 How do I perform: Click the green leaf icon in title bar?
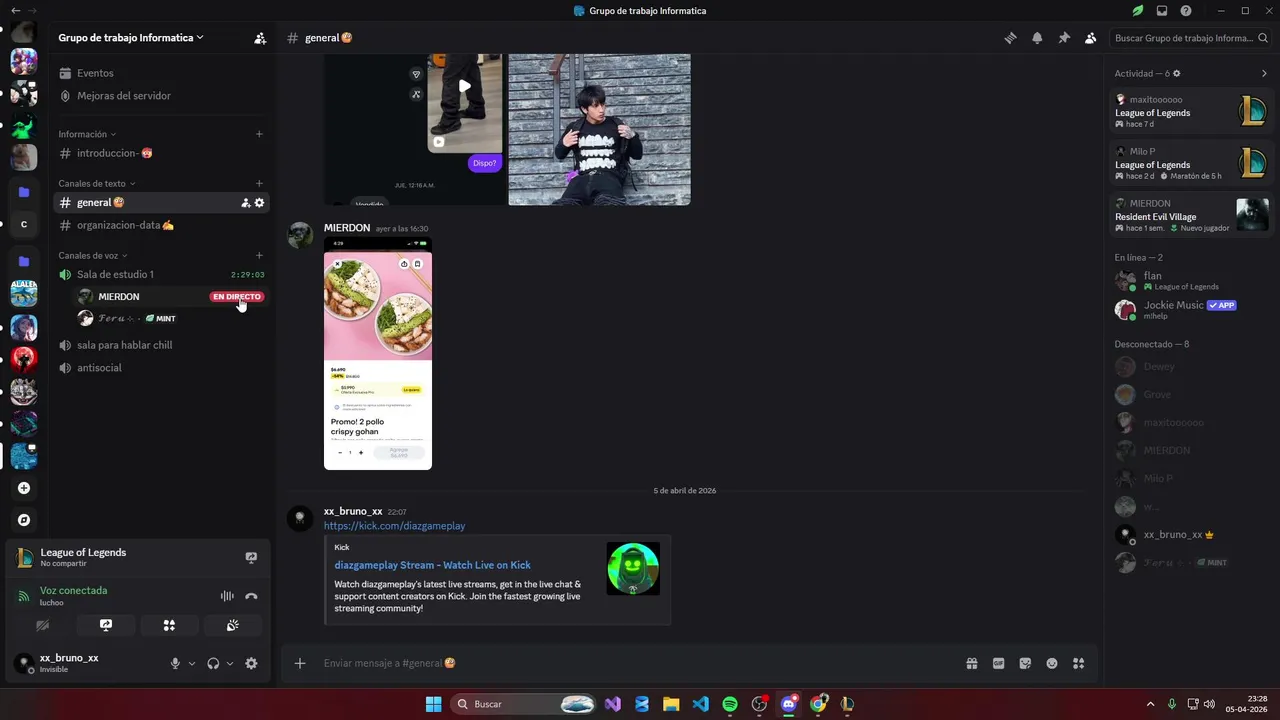tap(1138, 11)
